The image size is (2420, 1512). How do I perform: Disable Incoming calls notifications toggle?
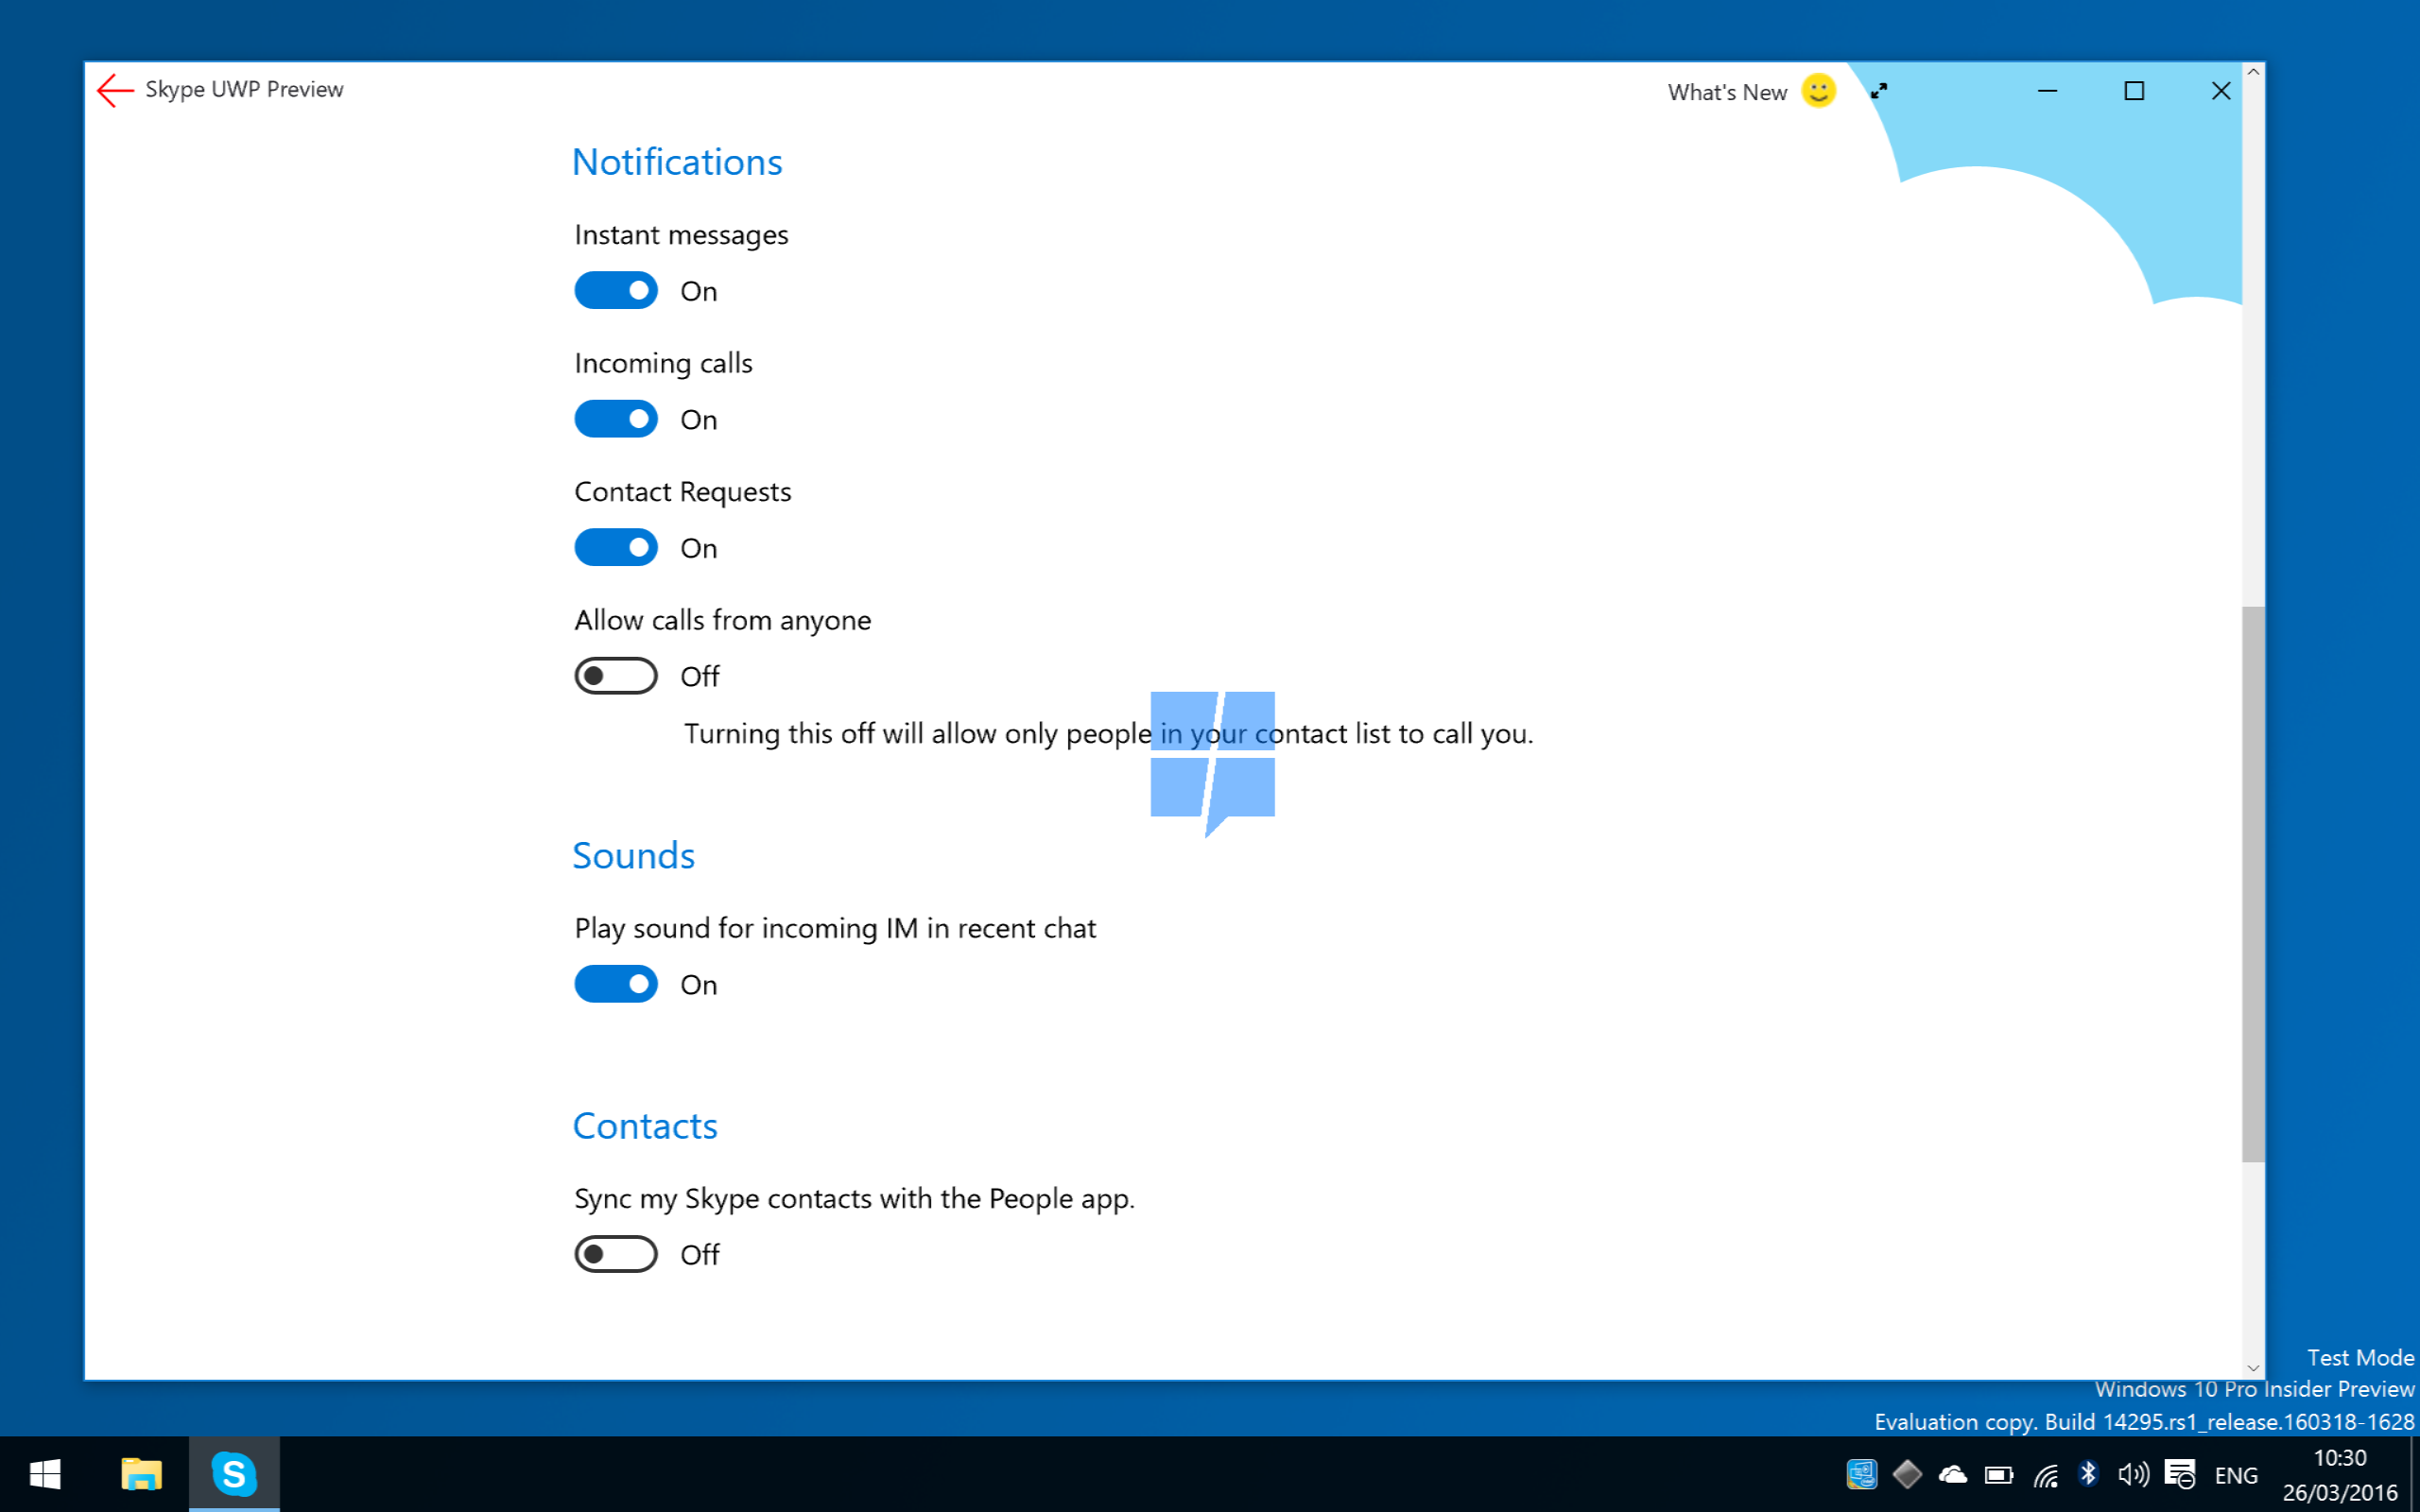pyautogui.click(x=616, y=419)
